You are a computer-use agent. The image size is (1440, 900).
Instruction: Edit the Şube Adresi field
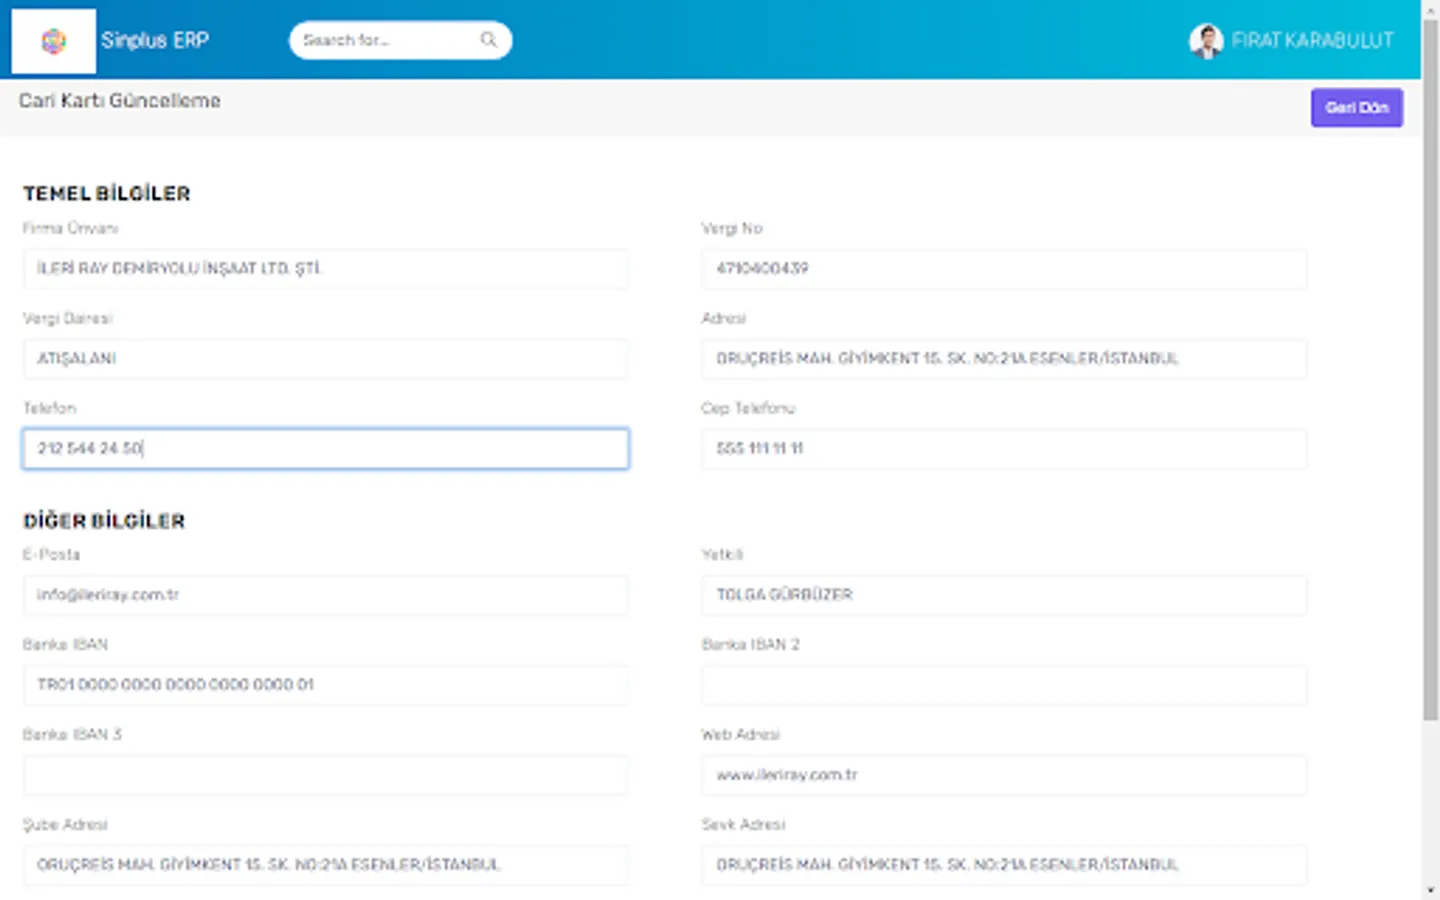tap(326, 865)
